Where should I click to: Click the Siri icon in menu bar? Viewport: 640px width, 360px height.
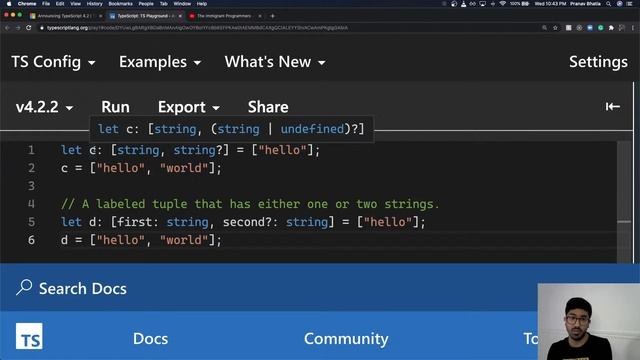coord(620,4)
